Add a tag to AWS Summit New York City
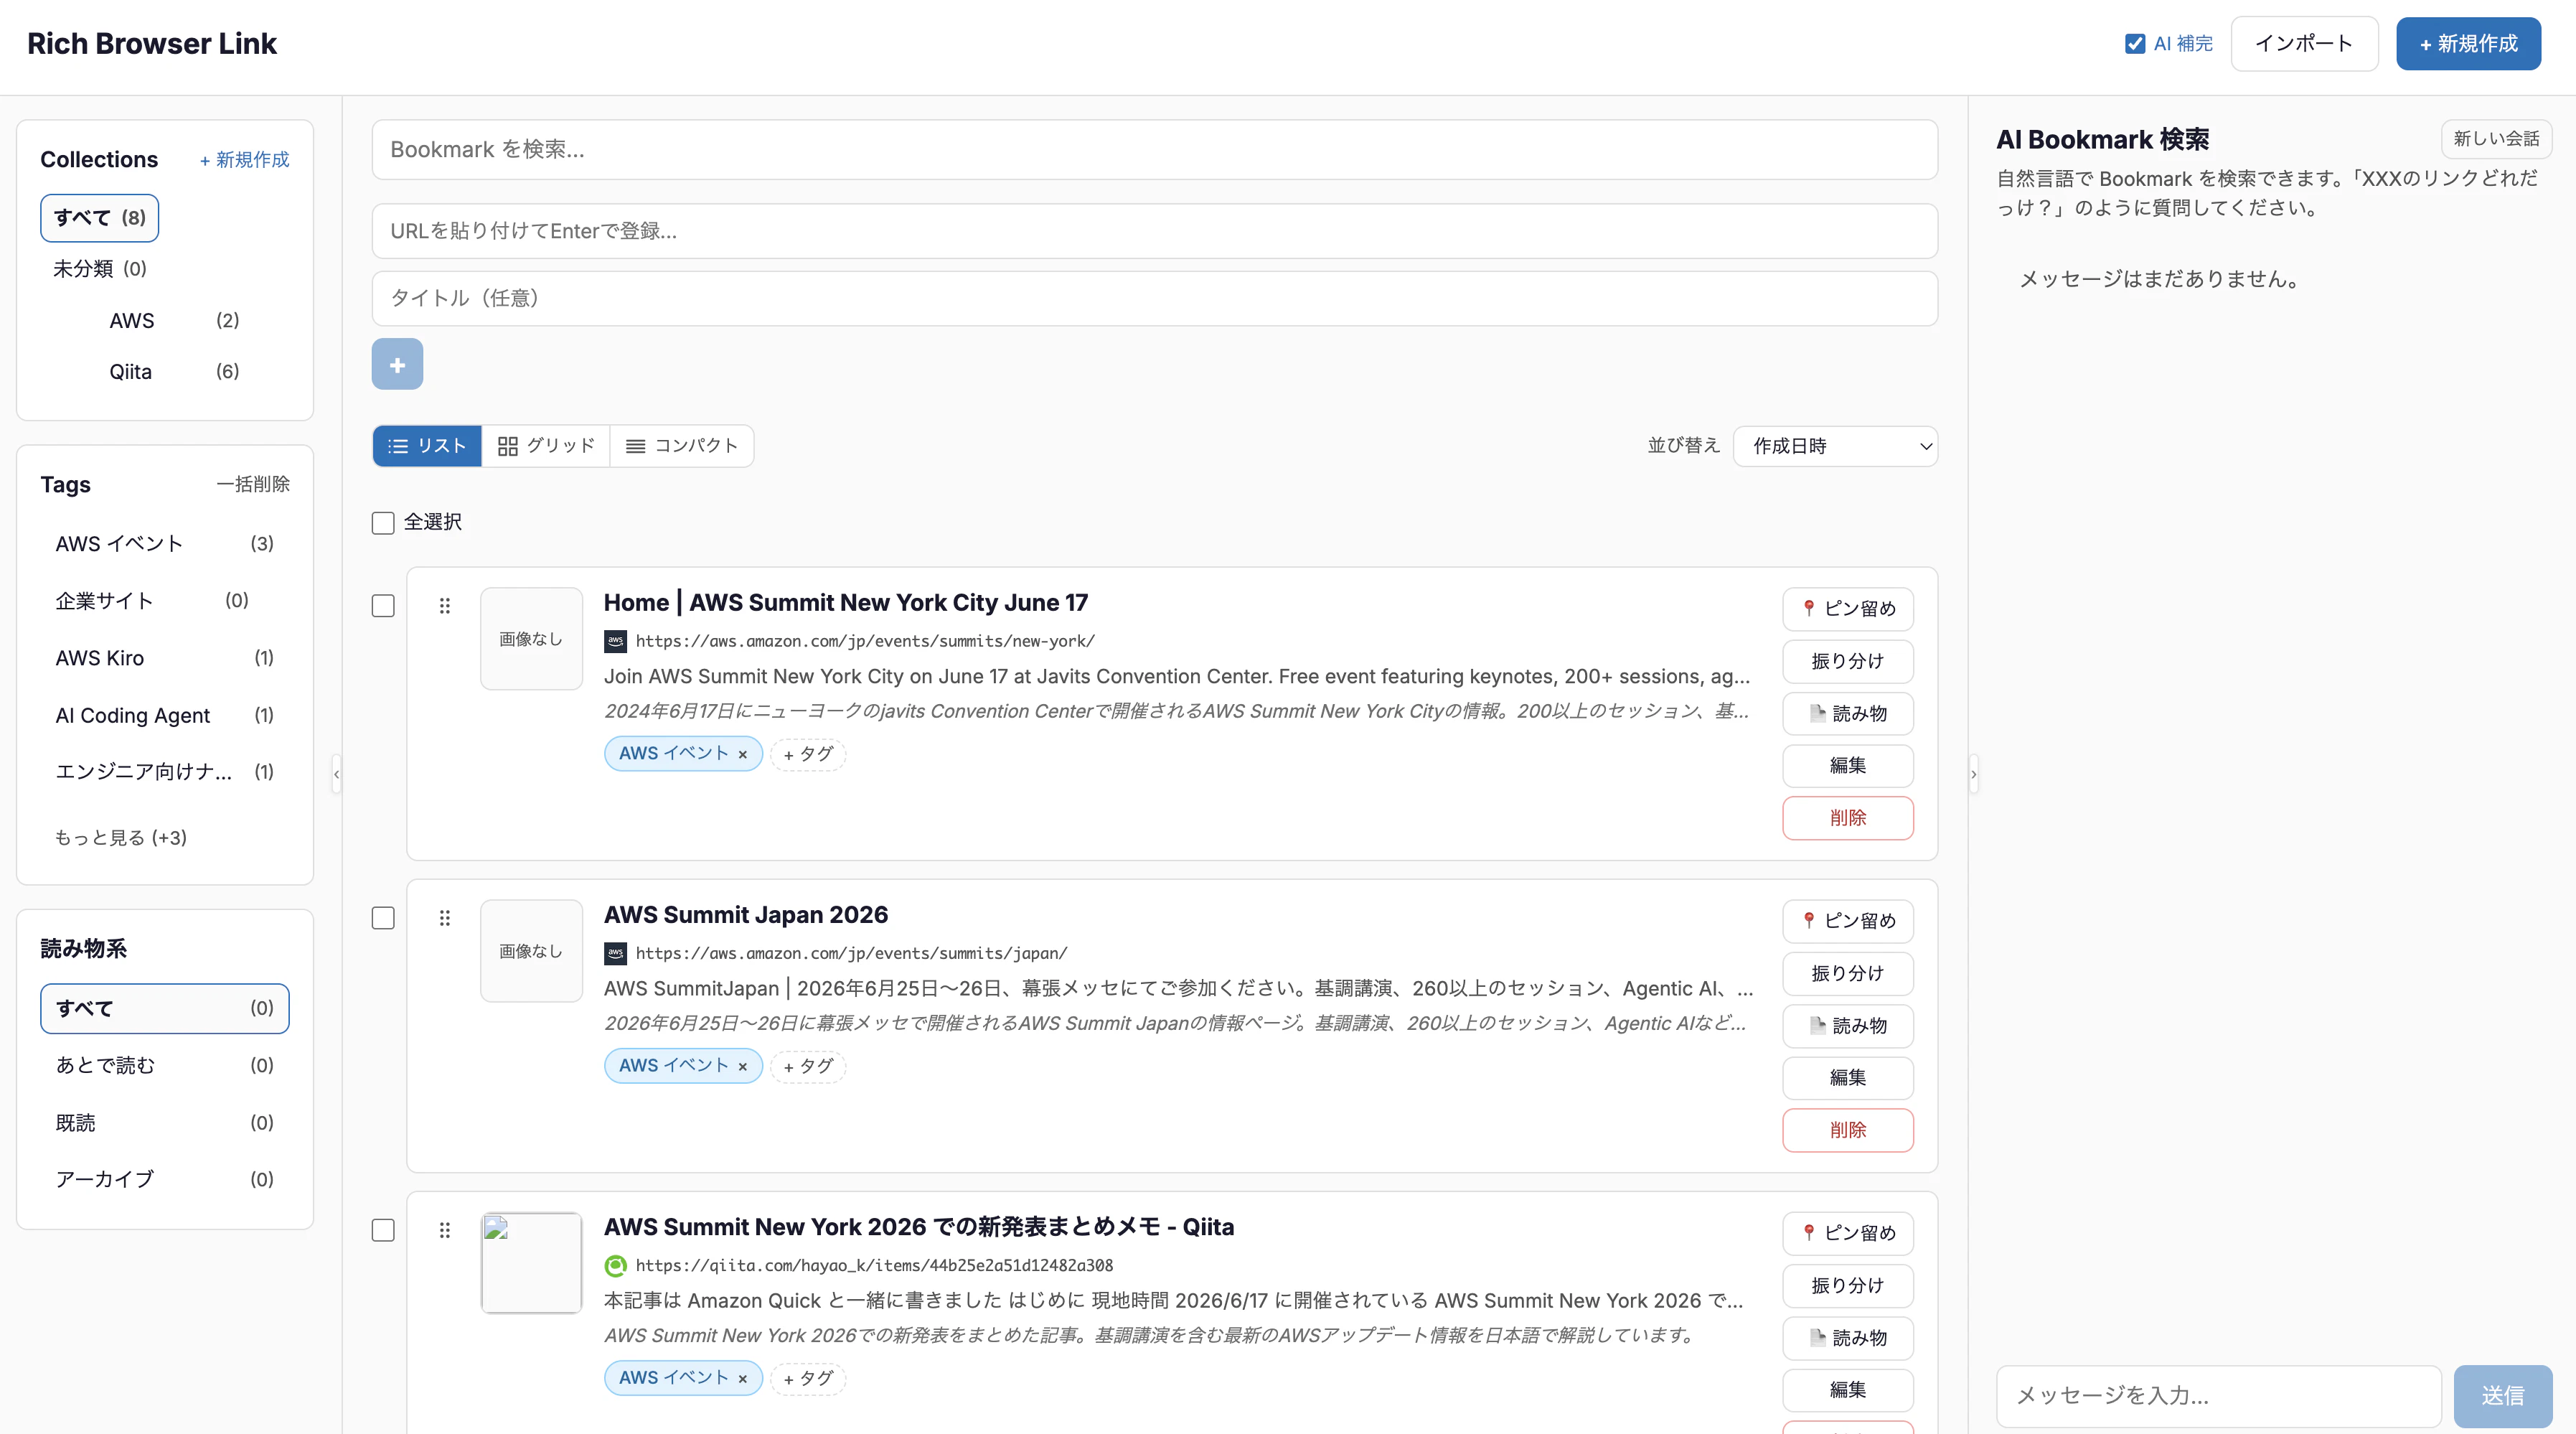This screenshot has width=2576, height=1434. tap(808, 754)
